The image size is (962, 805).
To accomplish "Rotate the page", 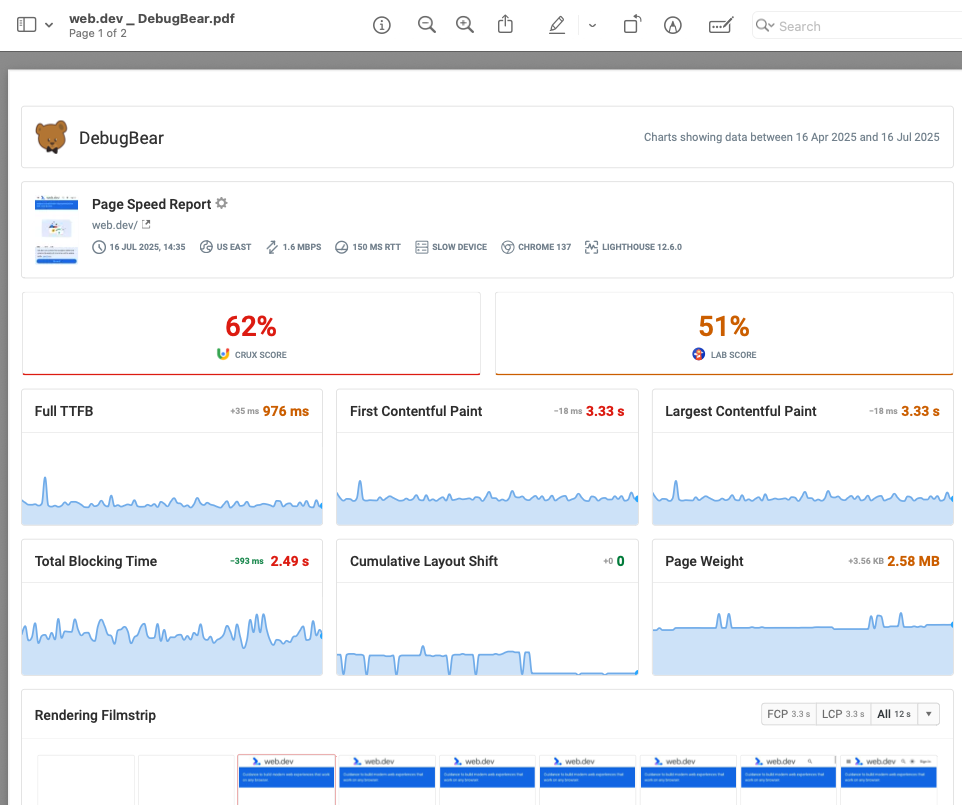I will point(632,25).
